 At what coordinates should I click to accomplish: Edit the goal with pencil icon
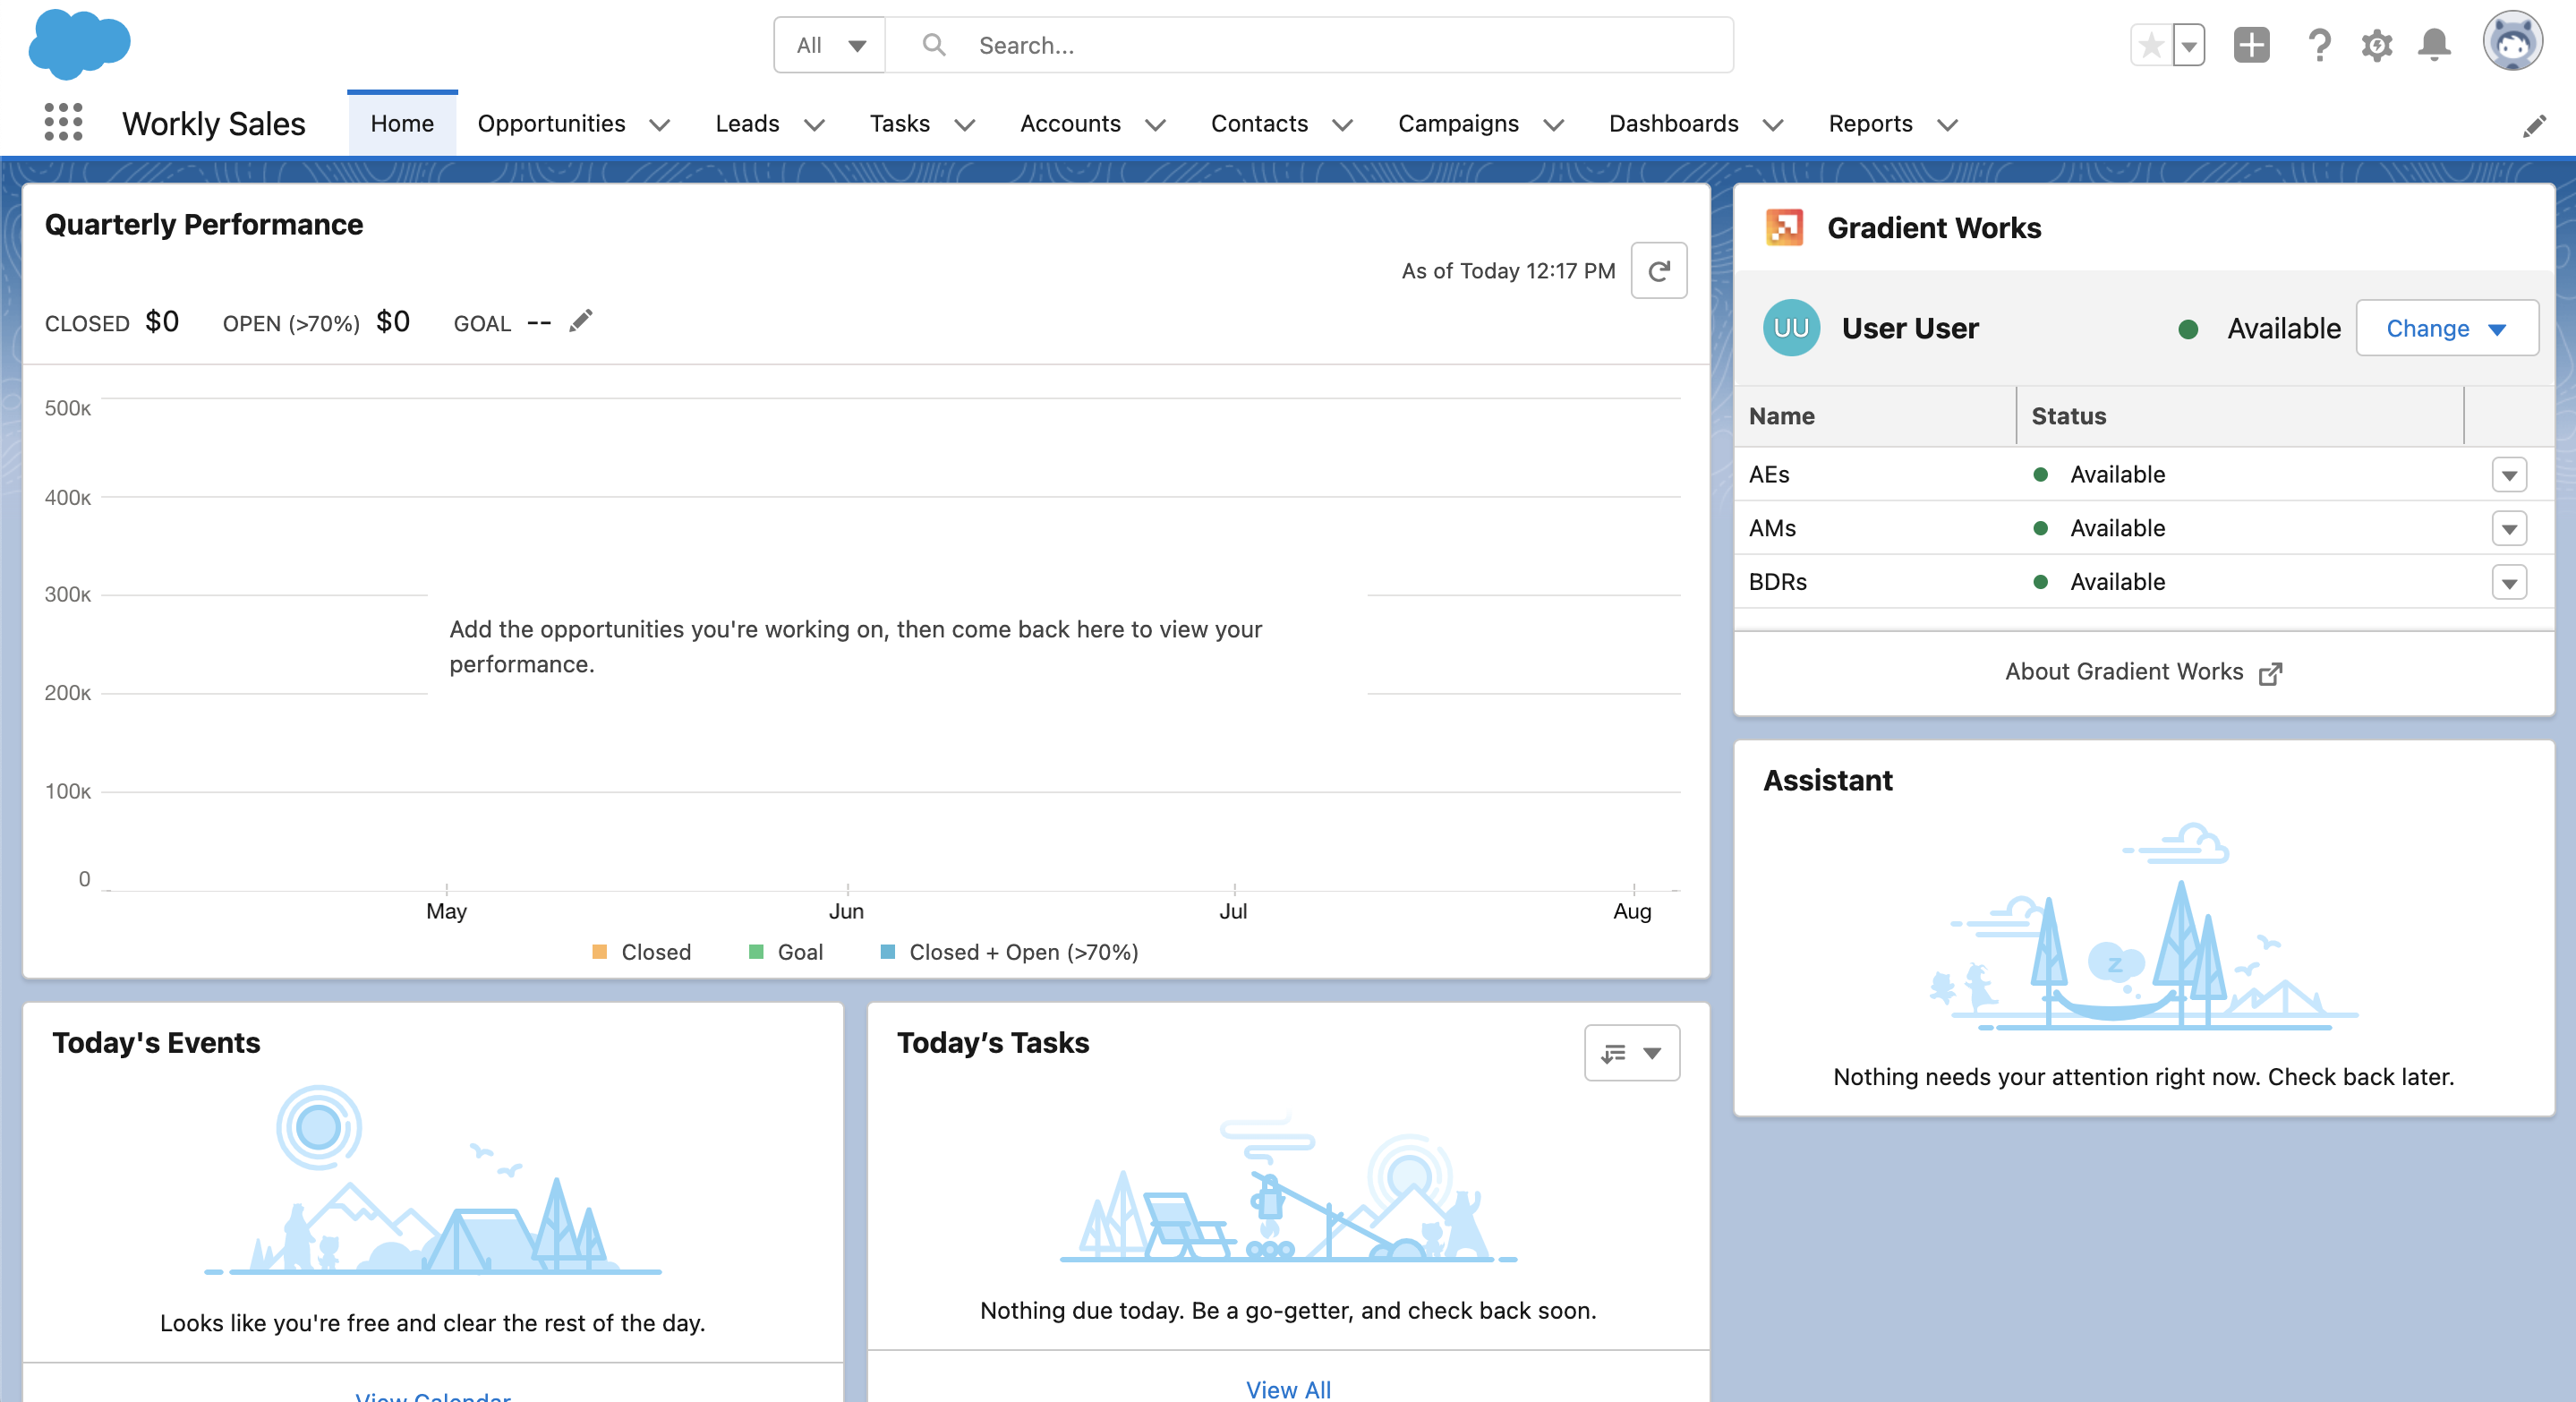coord(581,322)
